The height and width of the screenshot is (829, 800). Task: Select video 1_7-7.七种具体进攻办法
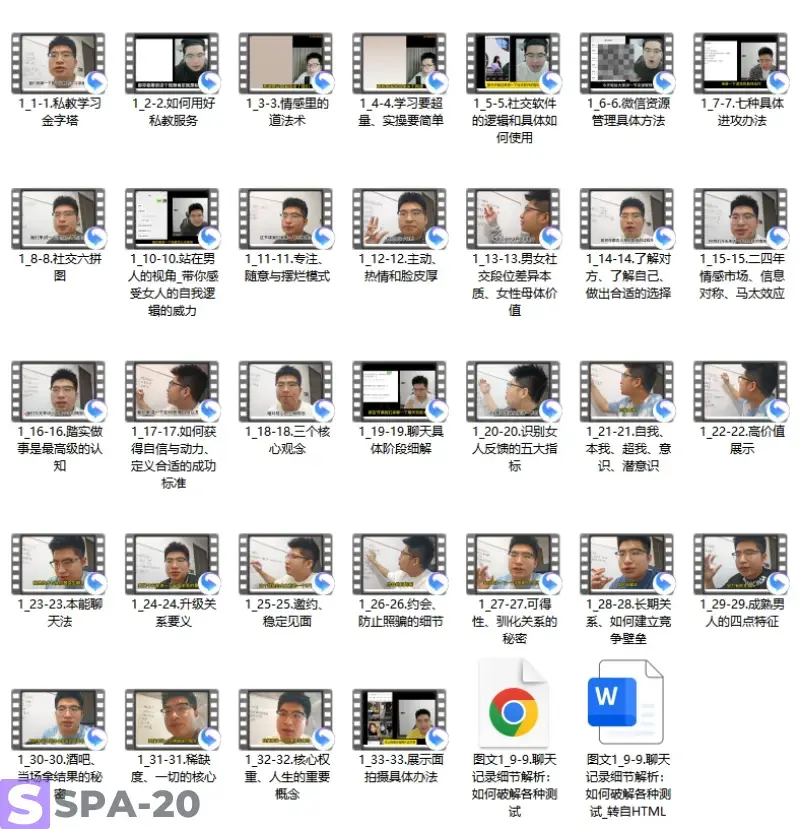tap(741, 63)
